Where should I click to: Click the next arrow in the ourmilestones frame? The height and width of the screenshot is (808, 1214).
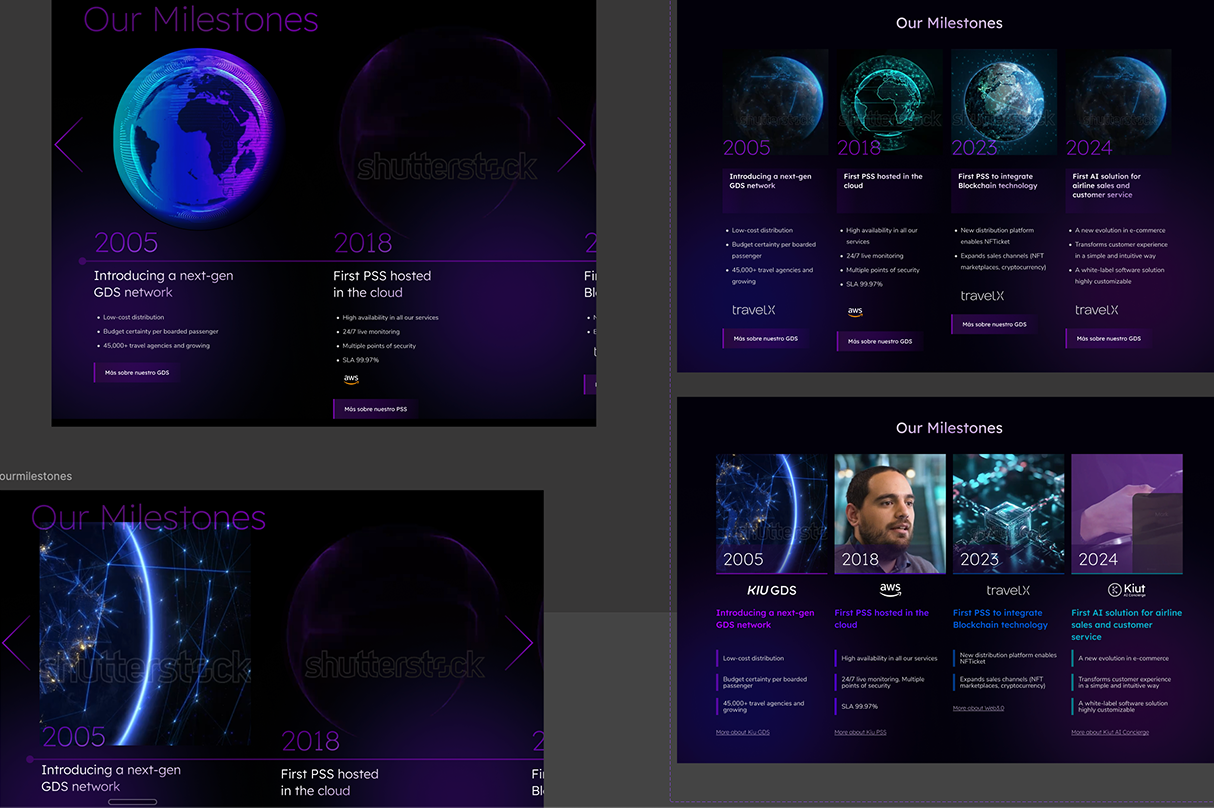(519, 642)
